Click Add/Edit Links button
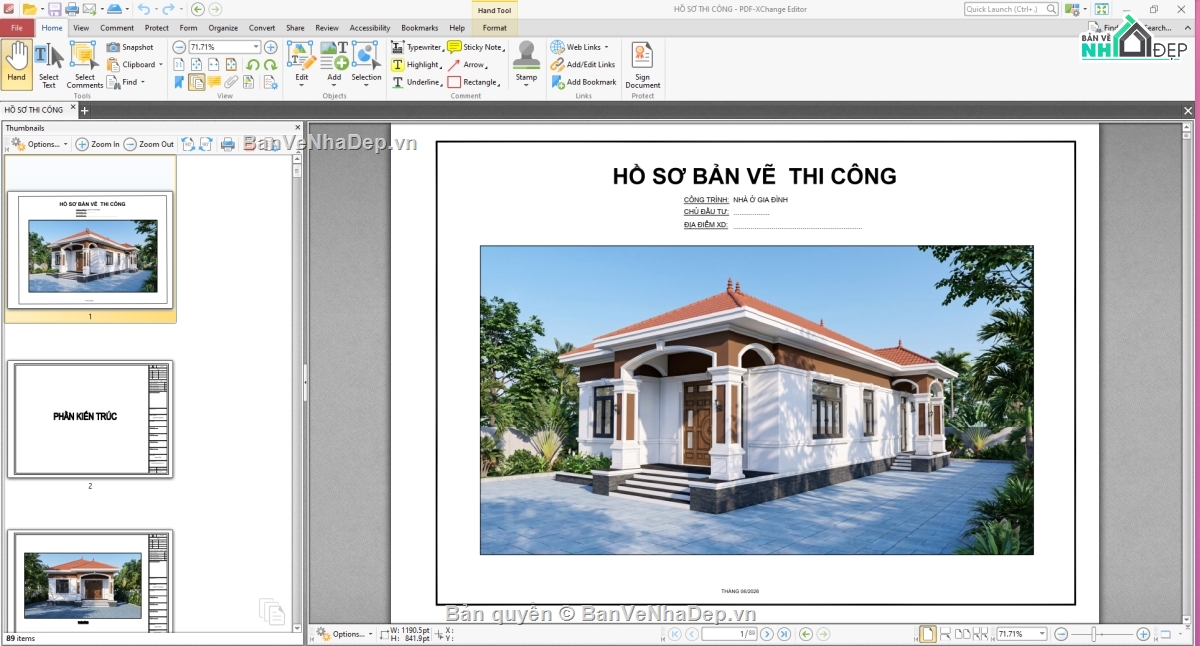Viewport: 1200px width, 646px height. [x=583, y=64]
